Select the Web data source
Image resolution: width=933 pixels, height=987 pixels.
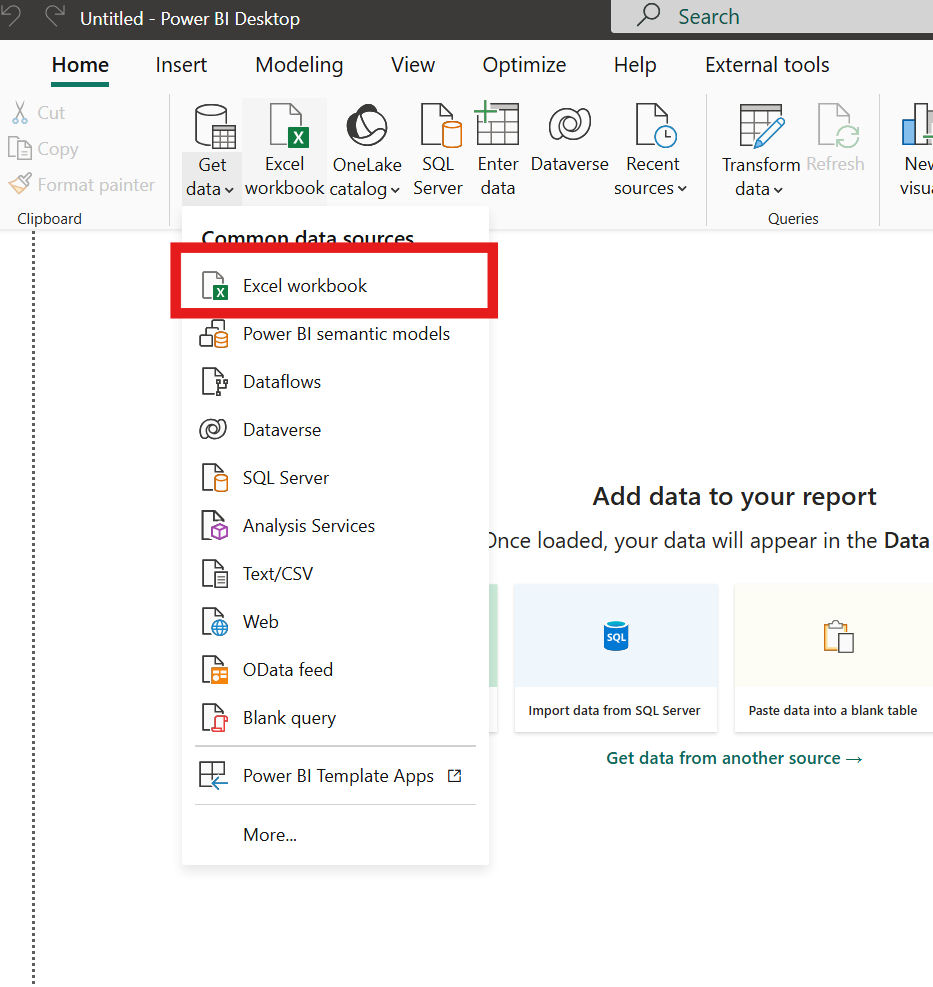335,621
